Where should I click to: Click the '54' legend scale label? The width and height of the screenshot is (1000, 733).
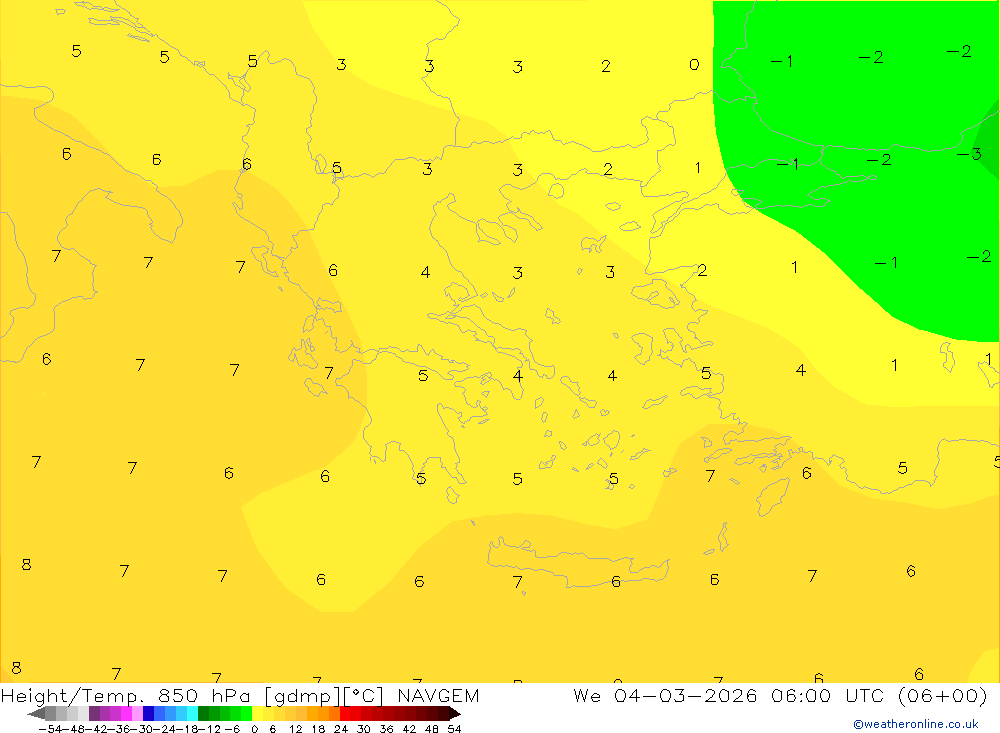454,729
